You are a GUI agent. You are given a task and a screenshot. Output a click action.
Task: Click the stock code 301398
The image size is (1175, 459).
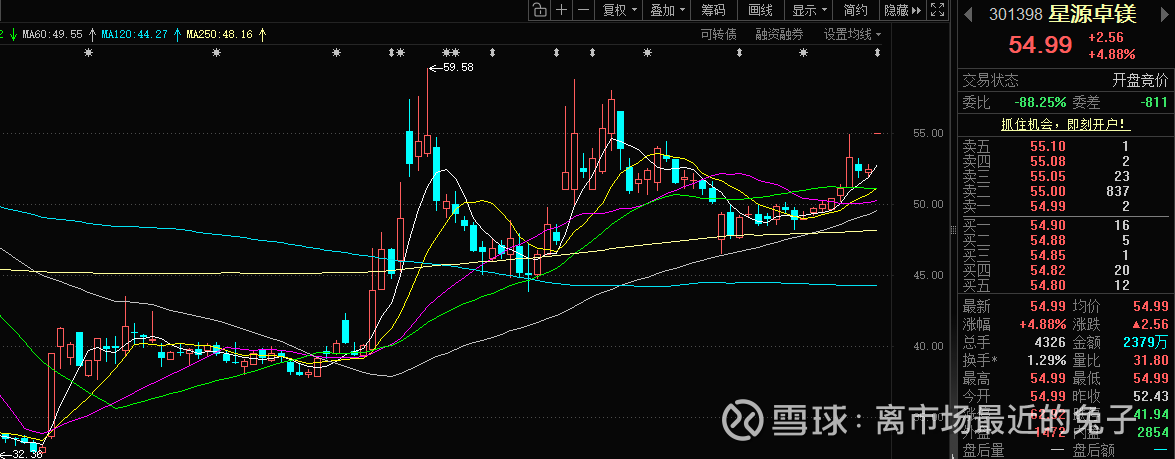click(1014, 14)
